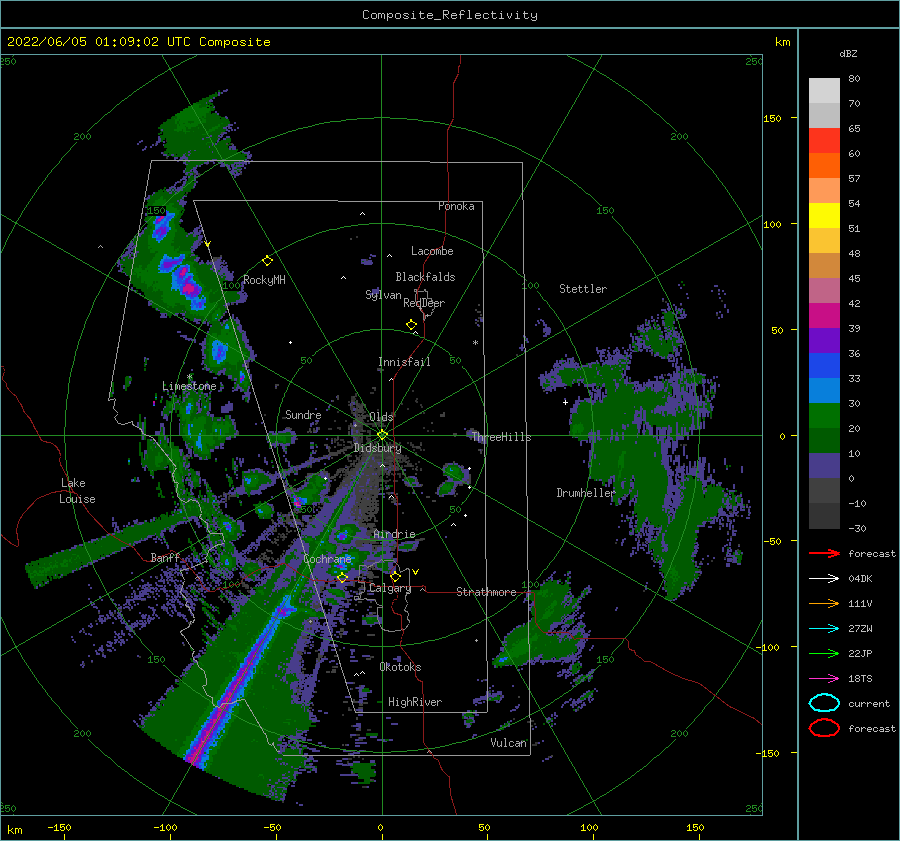Click the Limestone label

[x=189, y=386]
